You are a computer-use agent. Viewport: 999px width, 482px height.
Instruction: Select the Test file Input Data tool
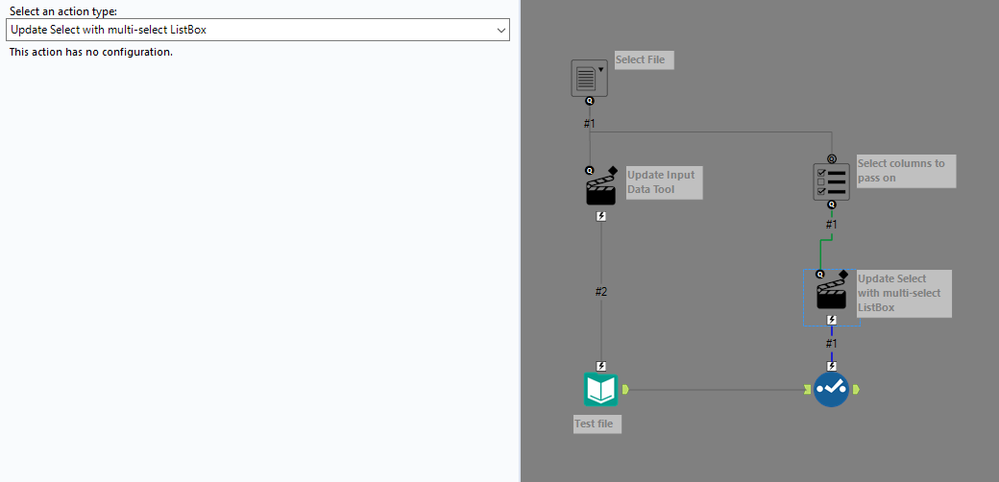(x=601, y=390)
